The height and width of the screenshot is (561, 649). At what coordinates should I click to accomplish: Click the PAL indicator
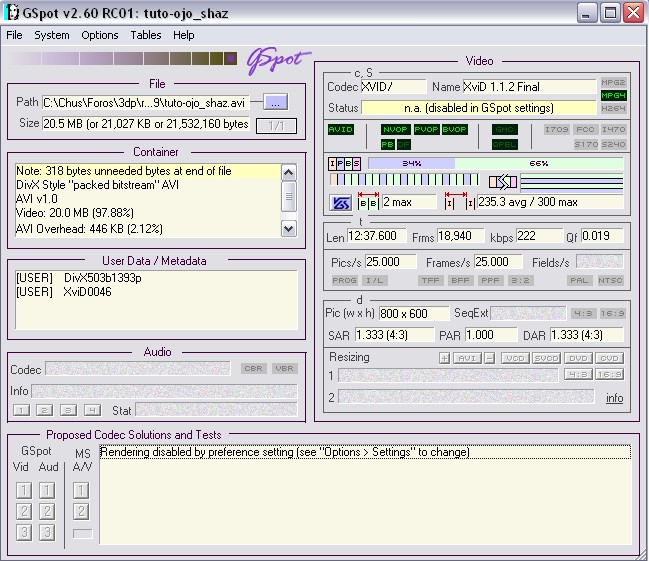point(579,280)
